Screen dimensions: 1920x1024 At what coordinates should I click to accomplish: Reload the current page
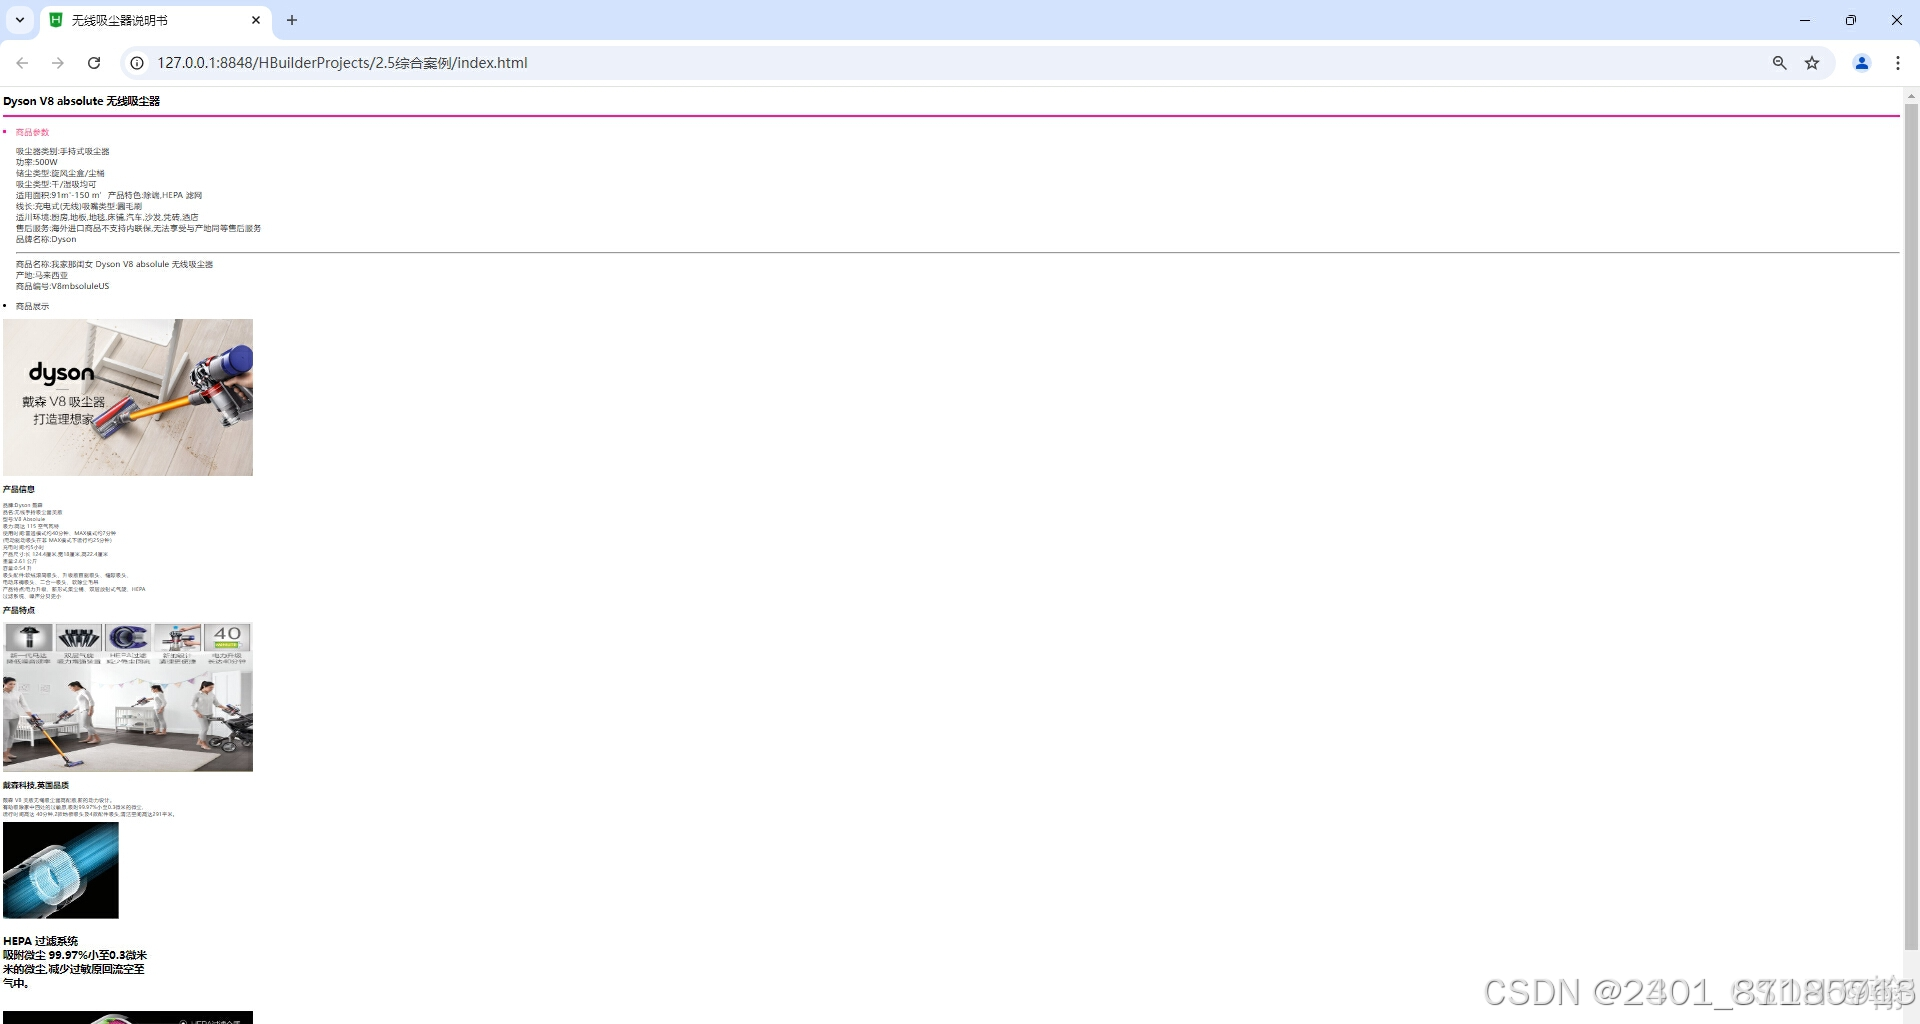point(94,63)
